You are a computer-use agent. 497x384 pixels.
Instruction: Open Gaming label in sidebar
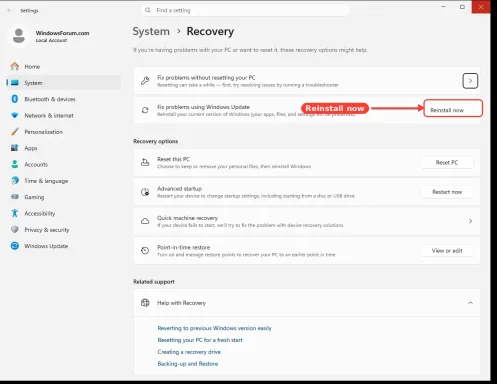[x=34, y=197]
